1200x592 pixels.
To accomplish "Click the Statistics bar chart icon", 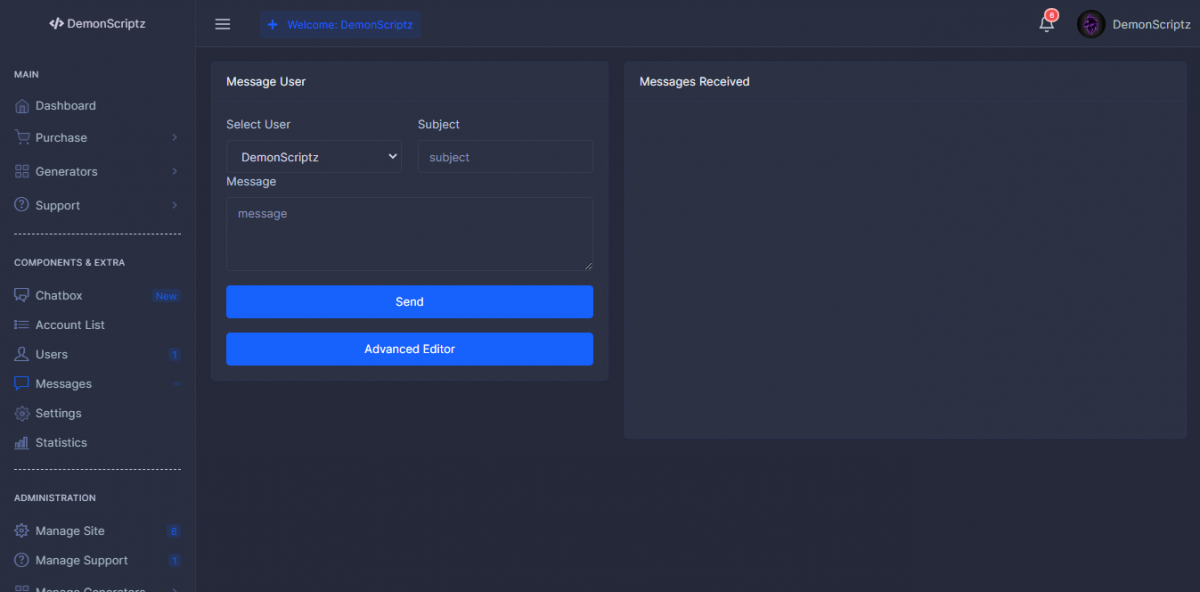I will pos(22,443).
